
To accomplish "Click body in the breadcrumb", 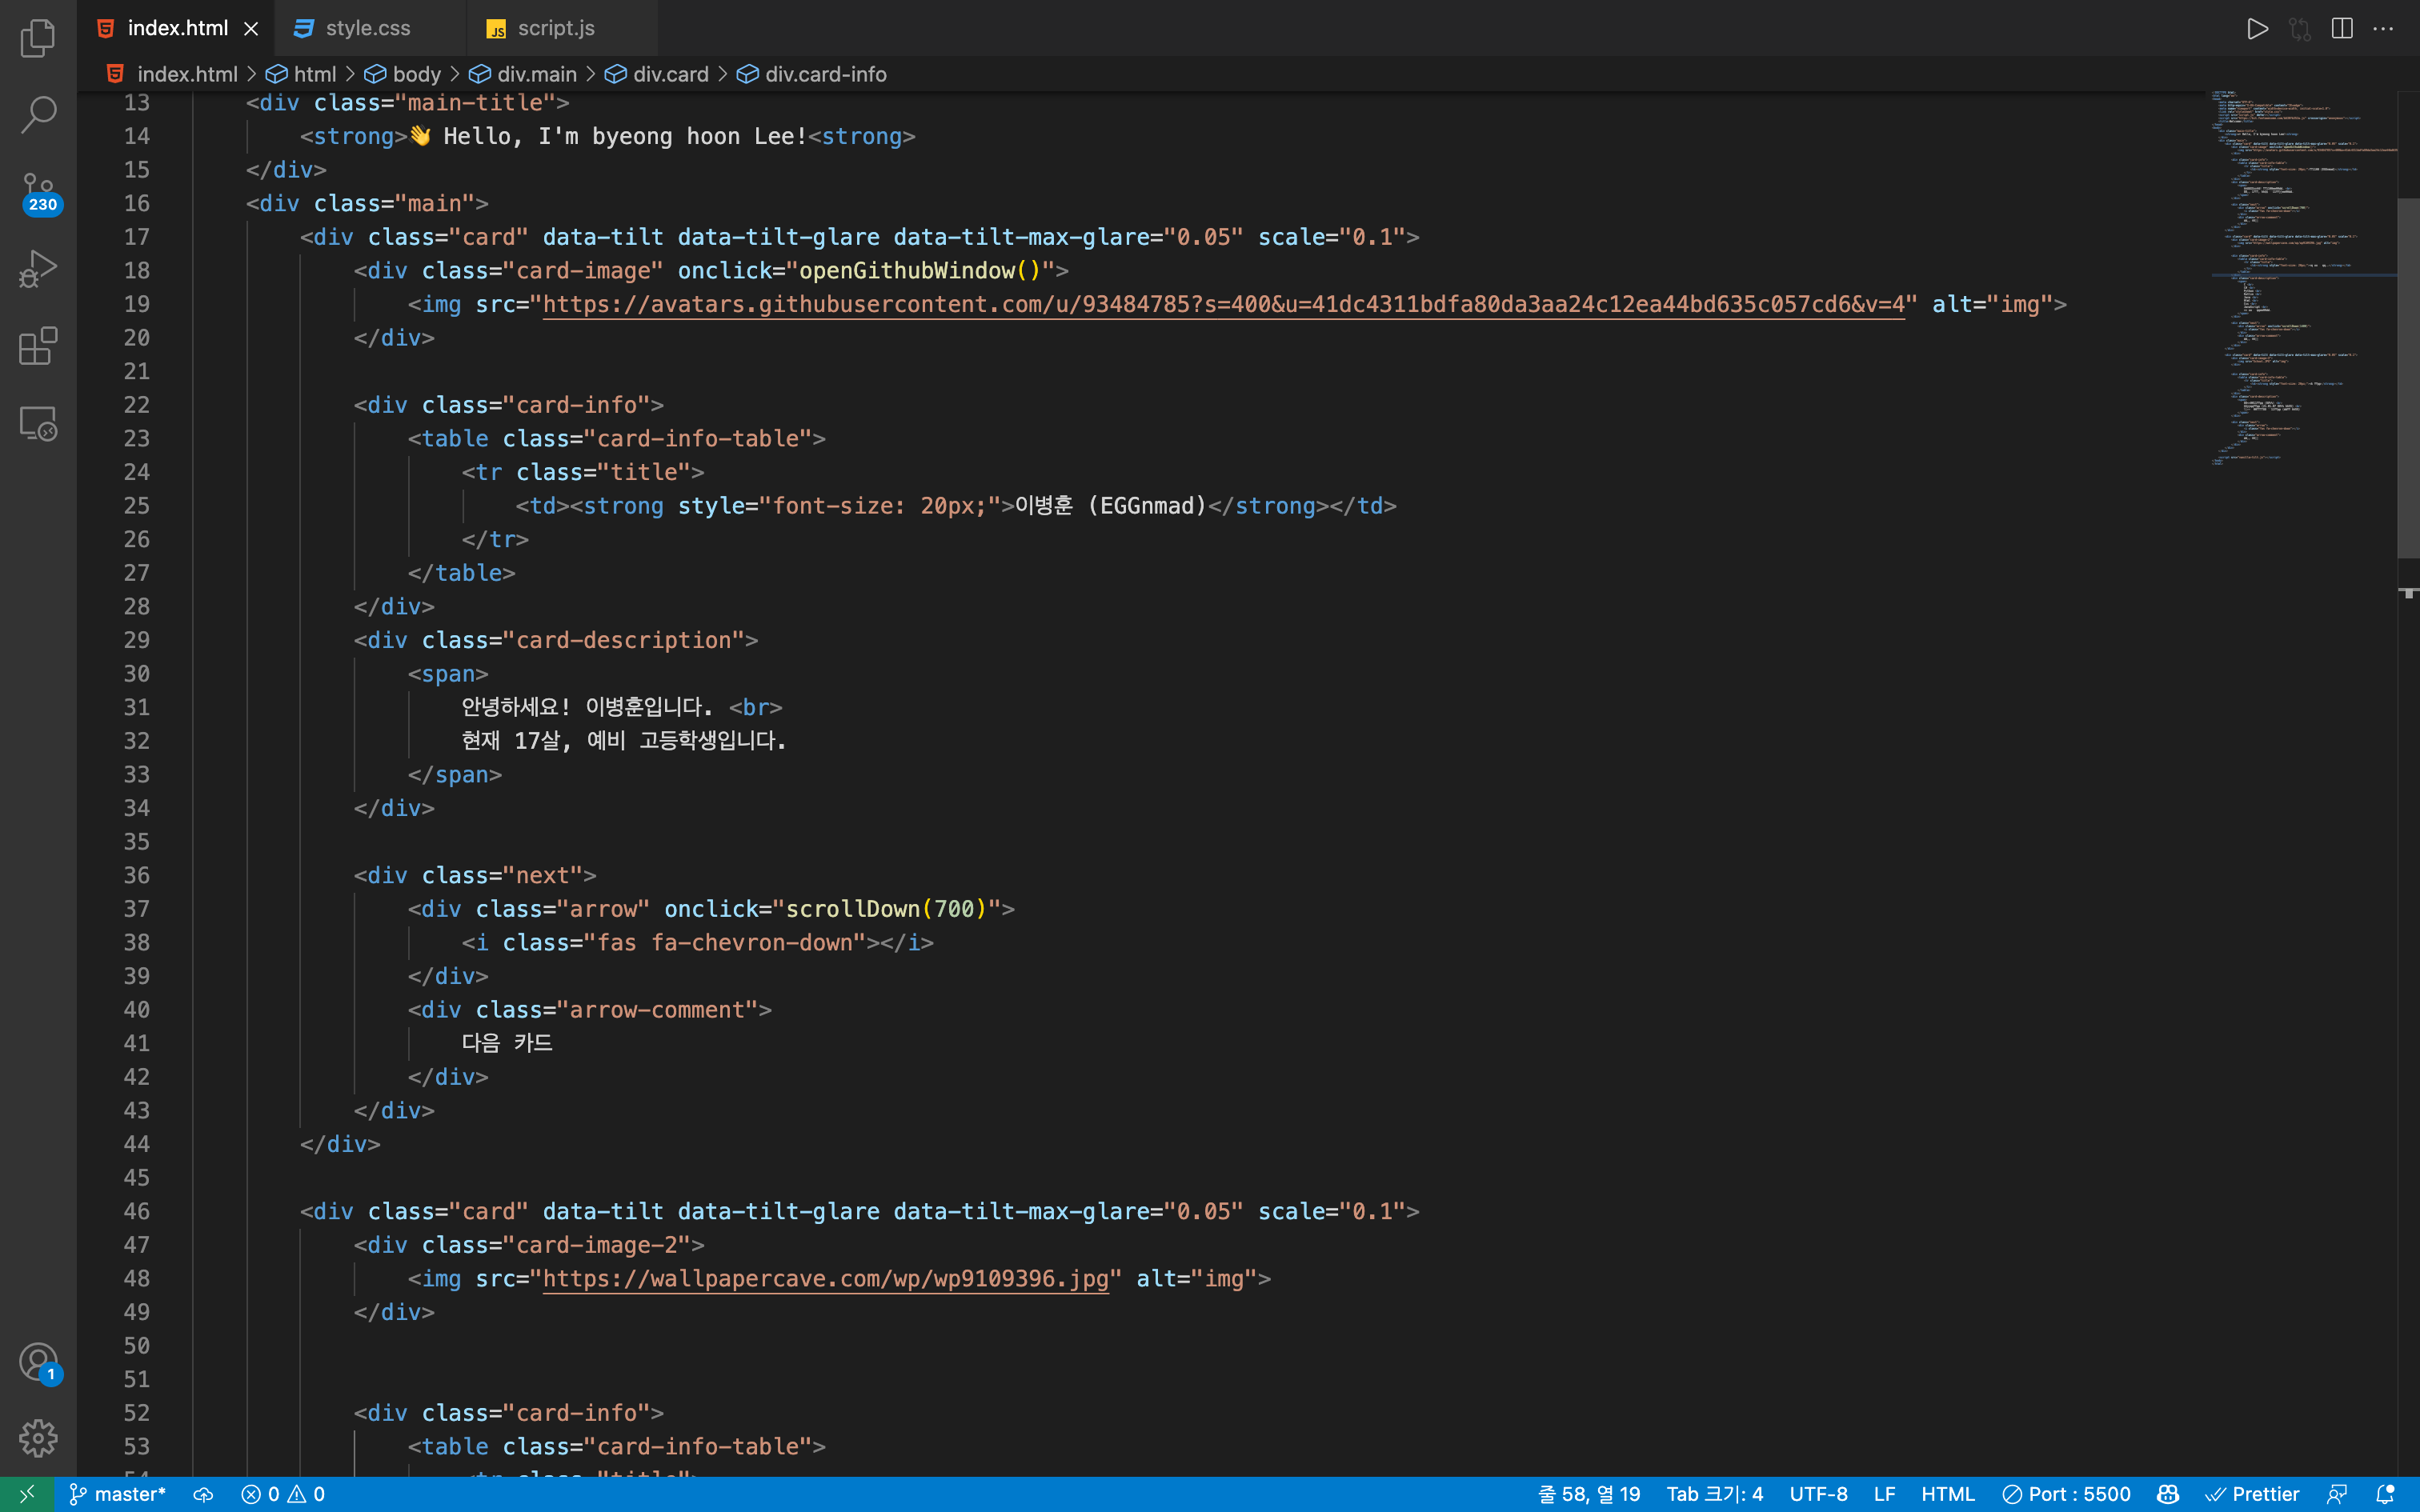I will coord(416,74).
